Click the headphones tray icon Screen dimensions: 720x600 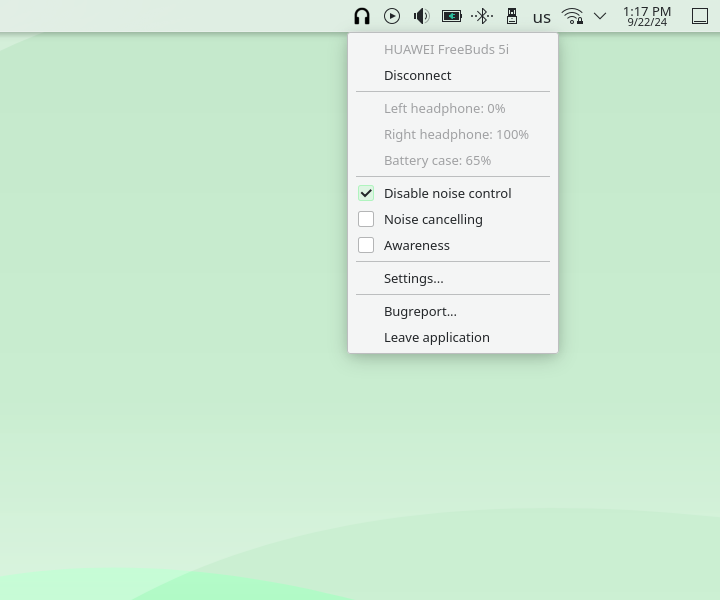click(362, 17)
